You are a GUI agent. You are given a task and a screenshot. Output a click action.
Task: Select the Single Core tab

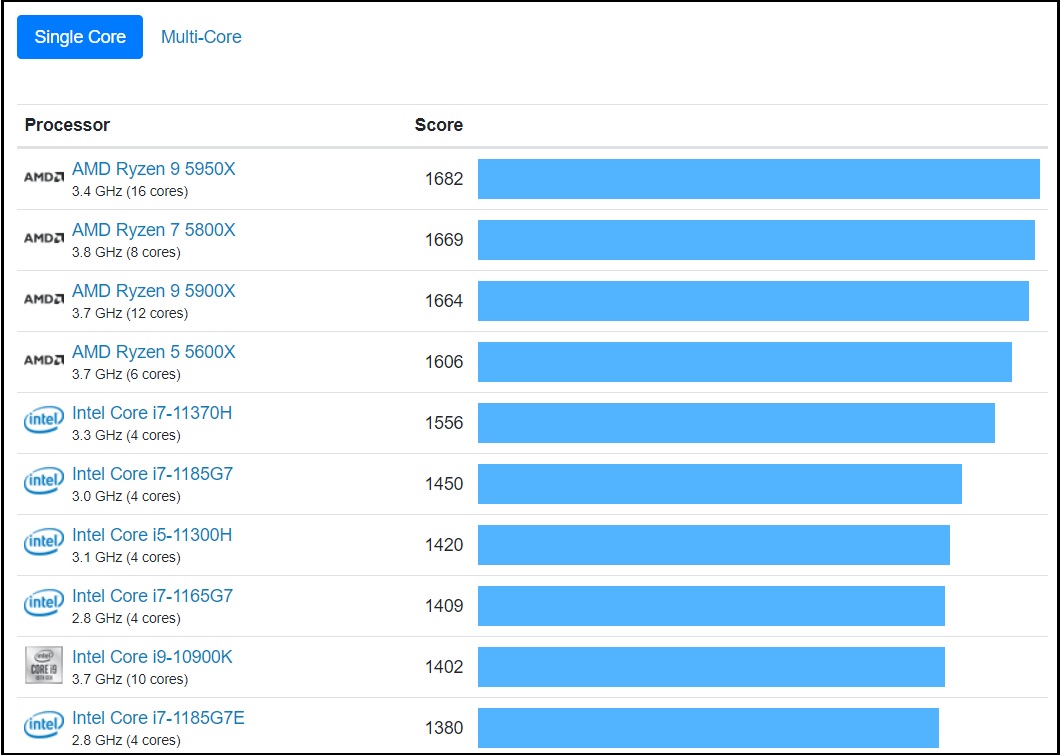click(80, 37)
